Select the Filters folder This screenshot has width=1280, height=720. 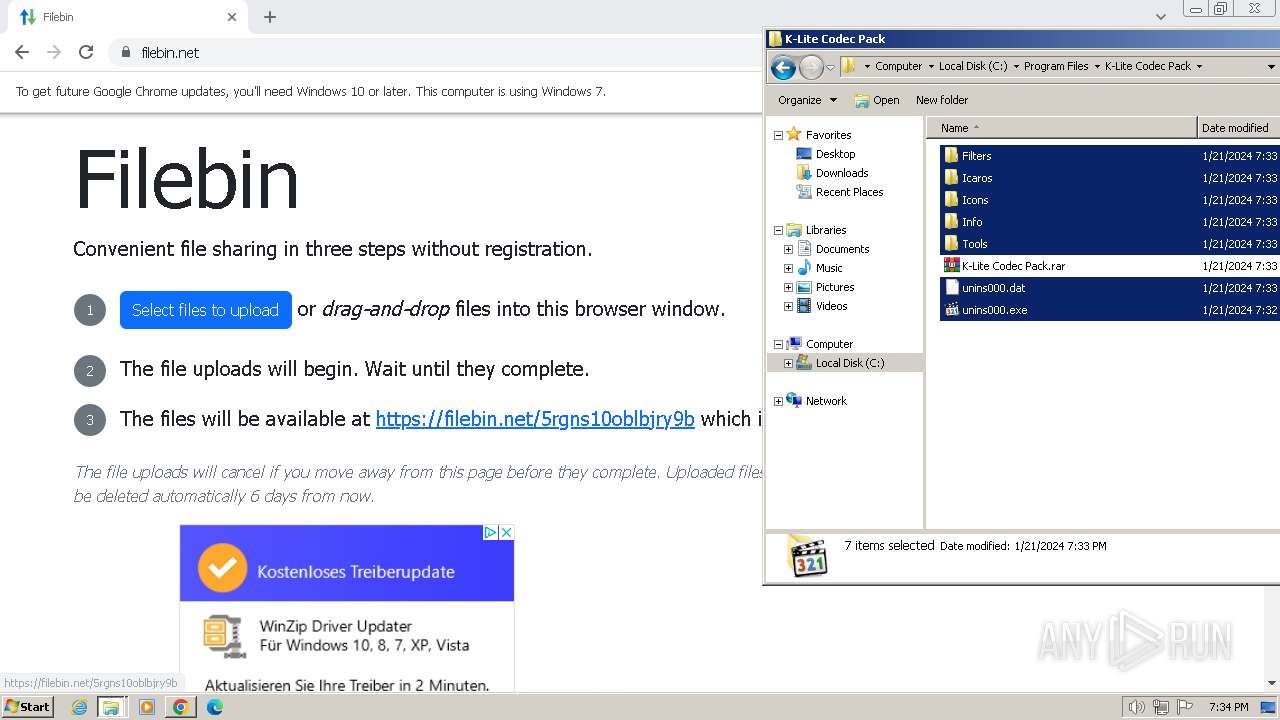1109,156
